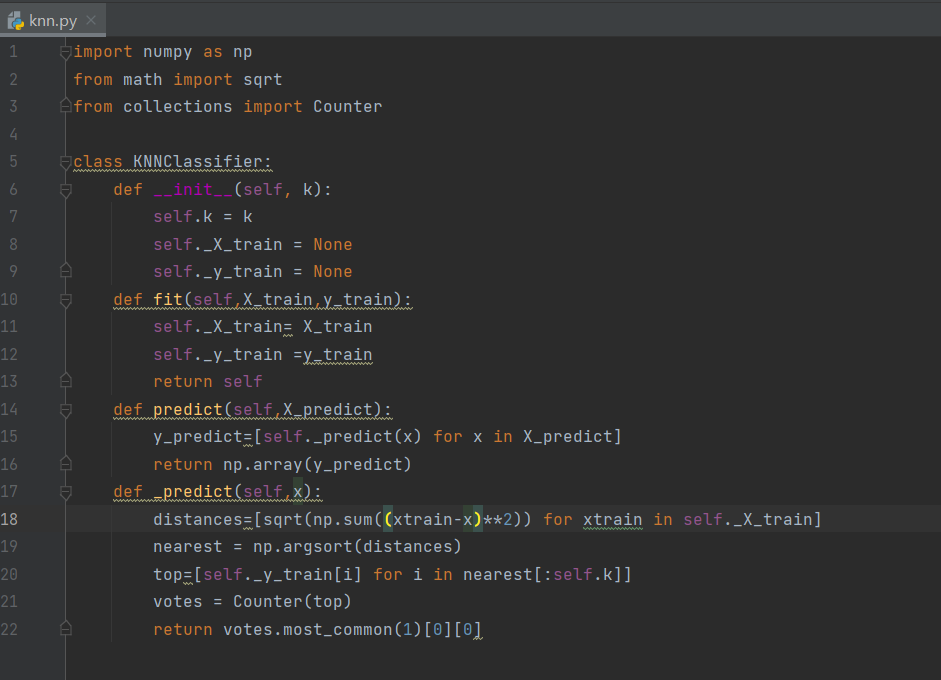Click 'distances' variable on line 18
The height and width of the screenshot is (680, 941).
(x=197, y=519)
